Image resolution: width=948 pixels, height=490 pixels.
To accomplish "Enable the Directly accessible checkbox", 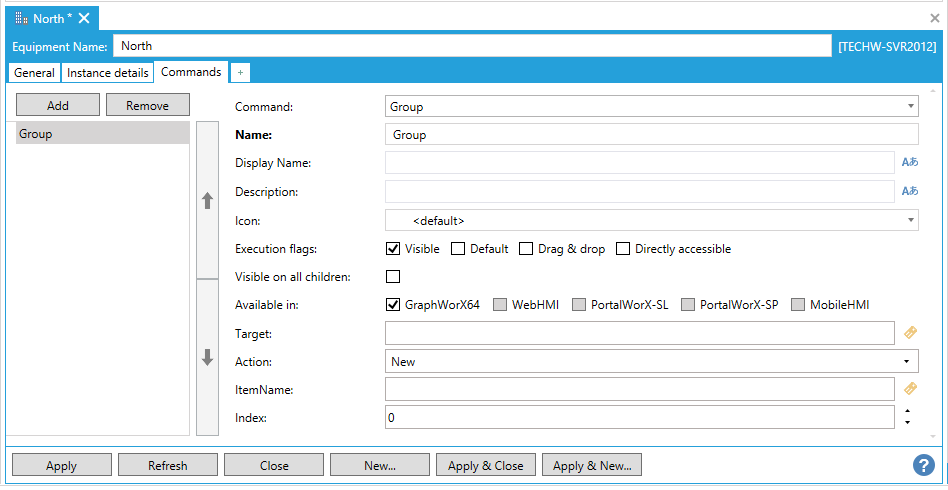I will click(623, 249).
